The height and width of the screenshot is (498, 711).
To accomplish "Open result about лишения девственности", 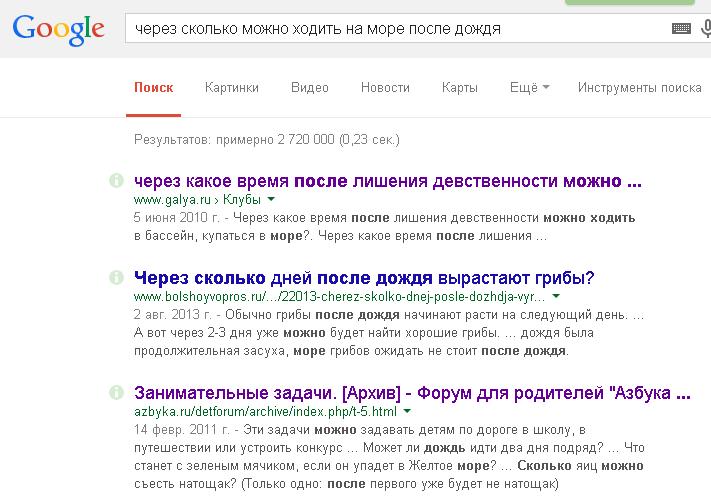I will coord(388,181).
